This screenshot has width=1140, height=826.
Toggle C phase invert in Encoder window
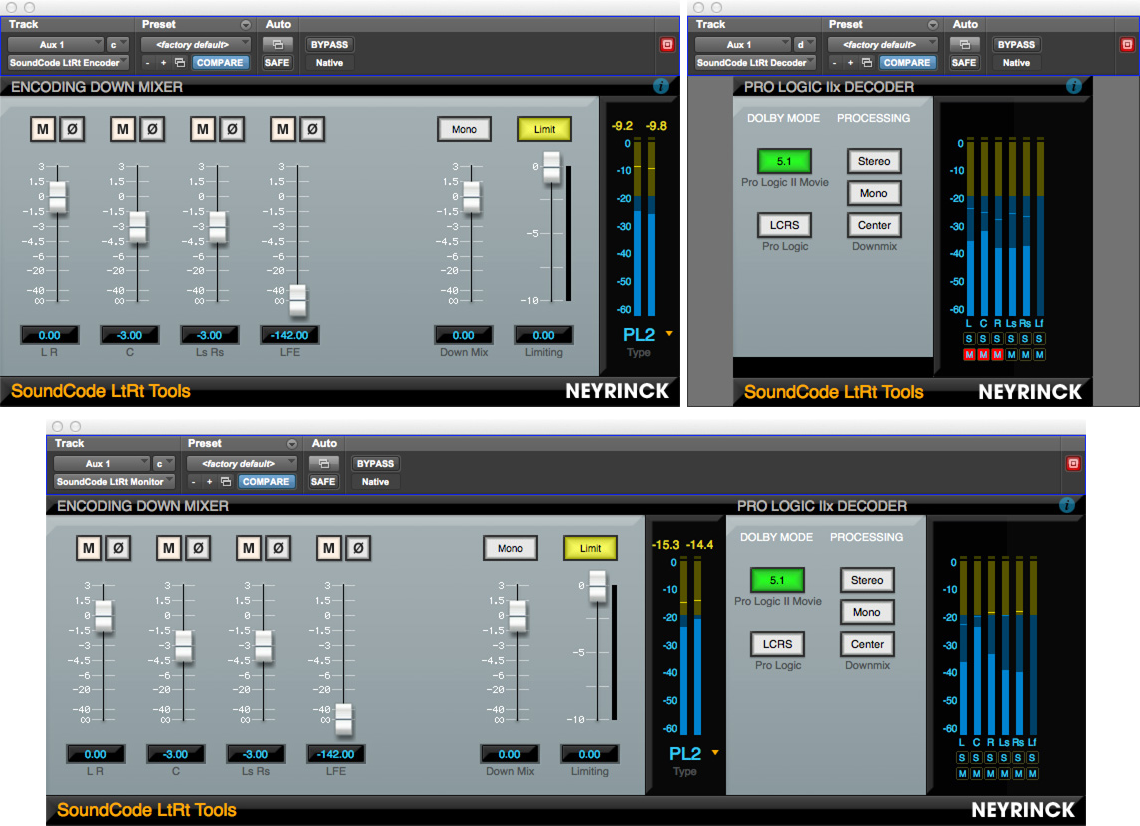tap(152, 129)
